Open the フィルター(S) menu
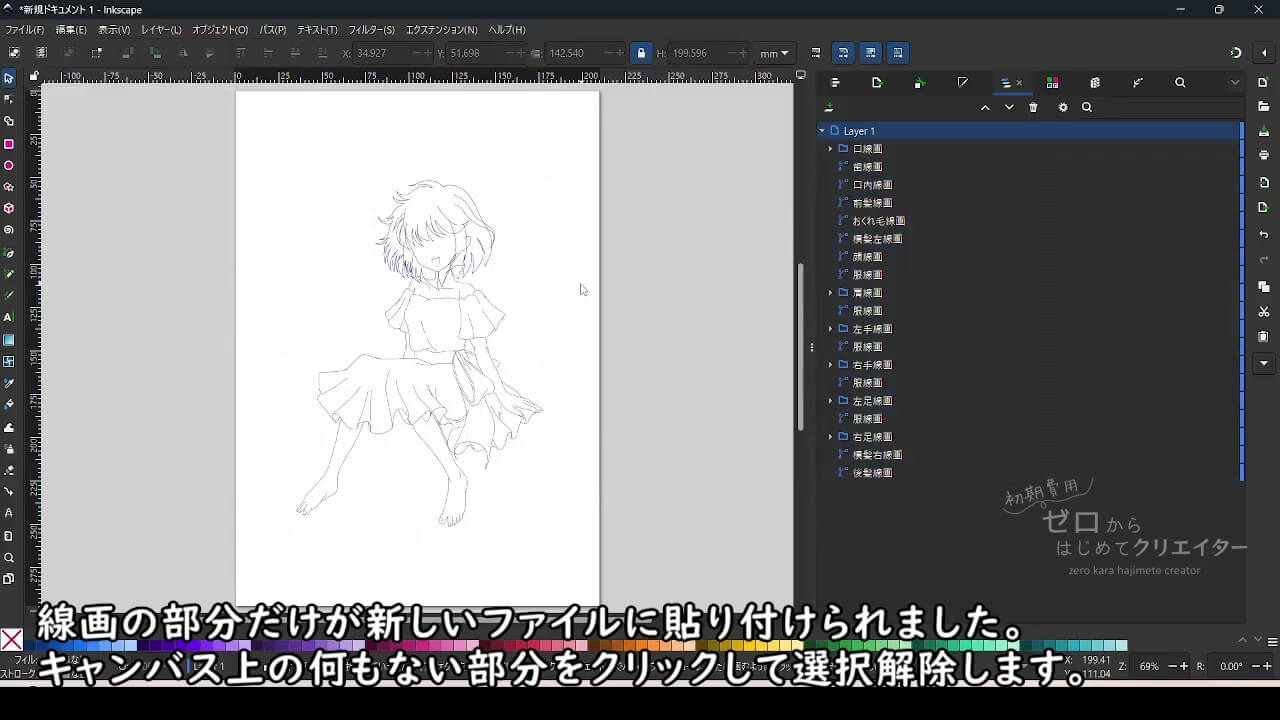 point(371,30)
